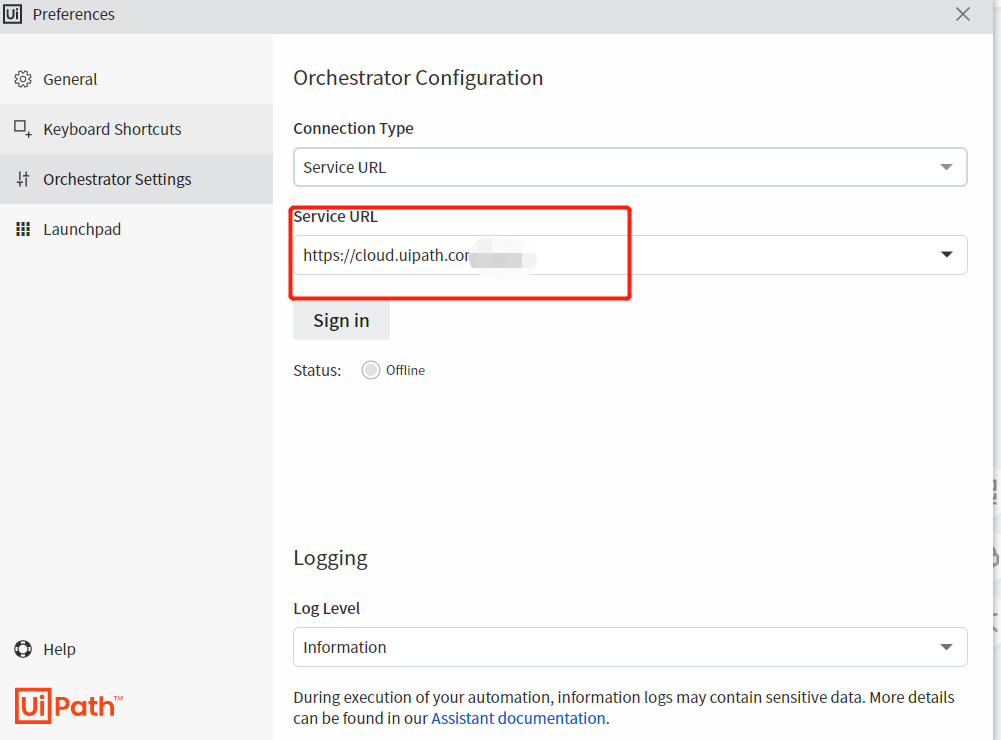The width and height of the screenshot is (1001, 740).
Task: Click the Help label in sidebar
Action: 59,649
